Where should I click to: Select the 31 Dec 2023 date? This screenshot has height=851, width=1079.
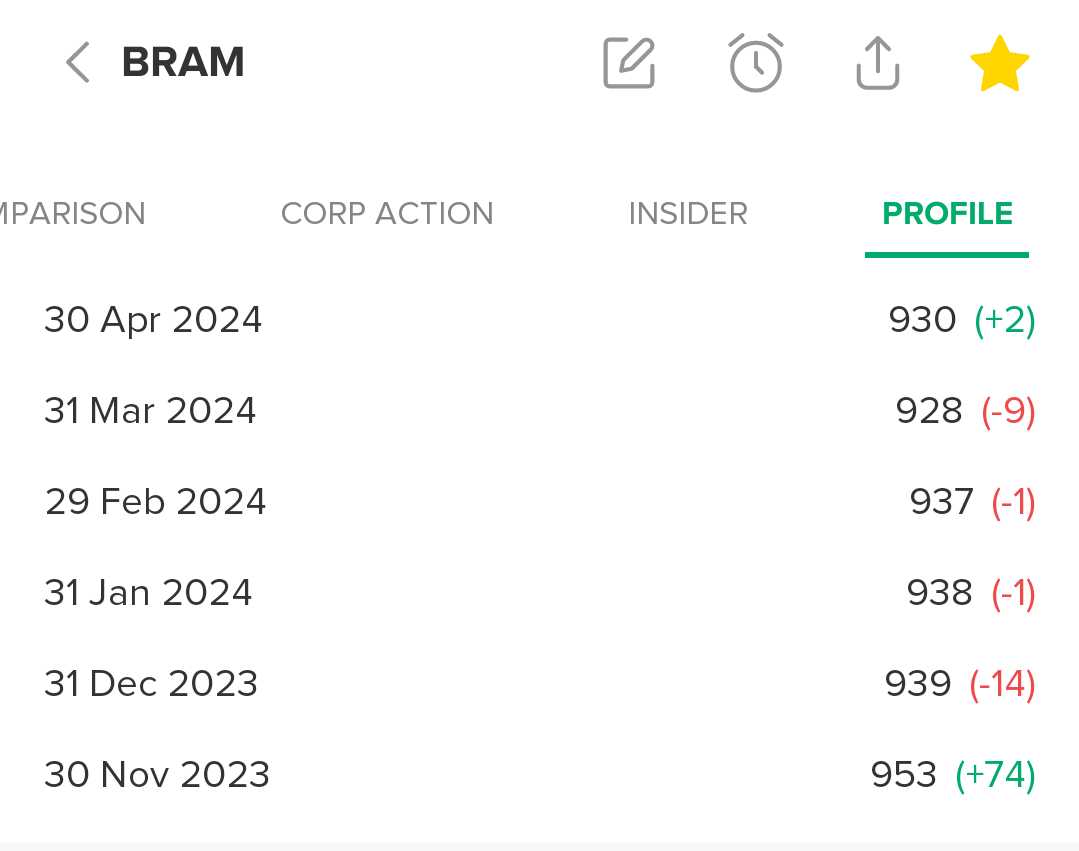tap(151, 684)
